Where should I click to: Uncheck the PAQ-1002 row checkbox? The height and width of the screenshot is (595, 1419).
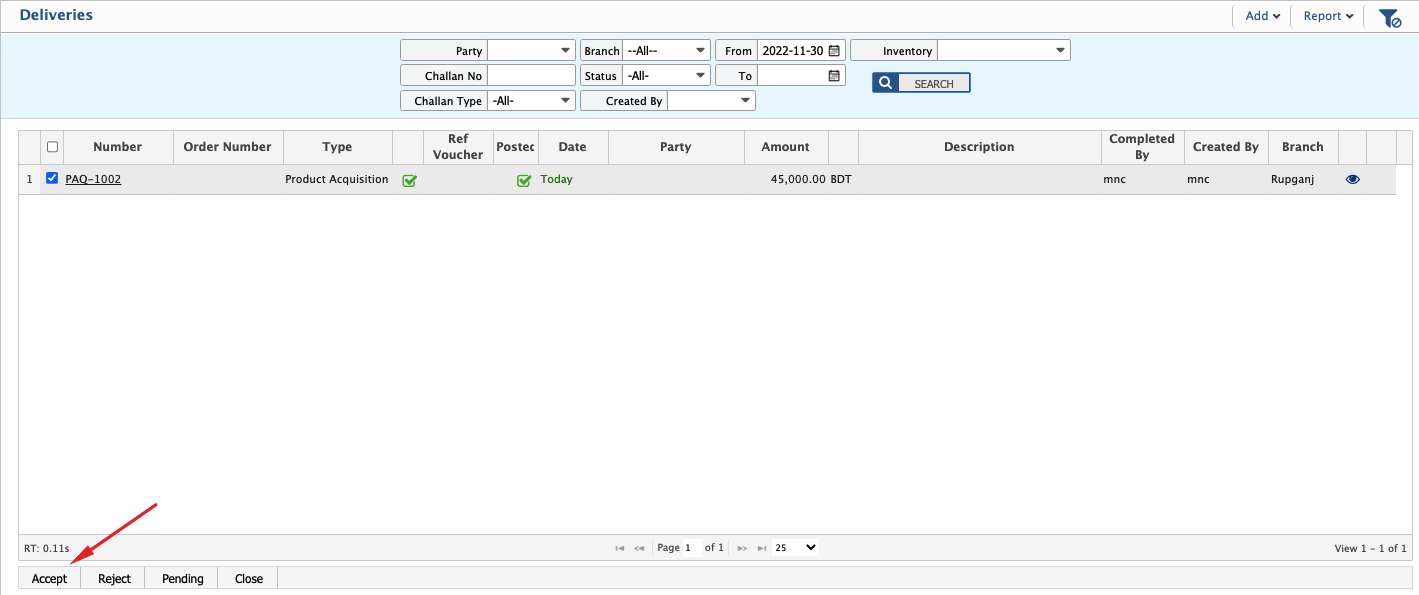coord(52,179)
